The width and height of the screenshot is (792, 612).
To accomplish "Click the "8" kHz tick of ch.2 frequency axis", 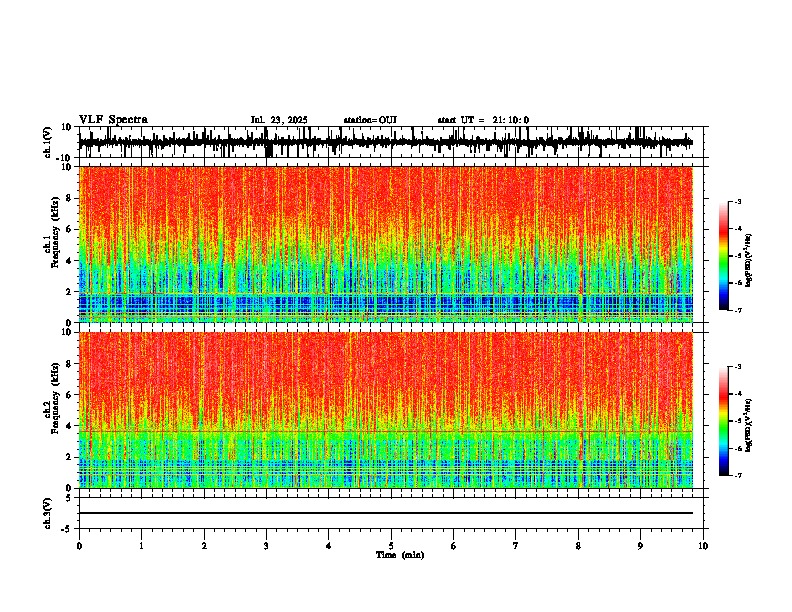I will pos(69,364).
